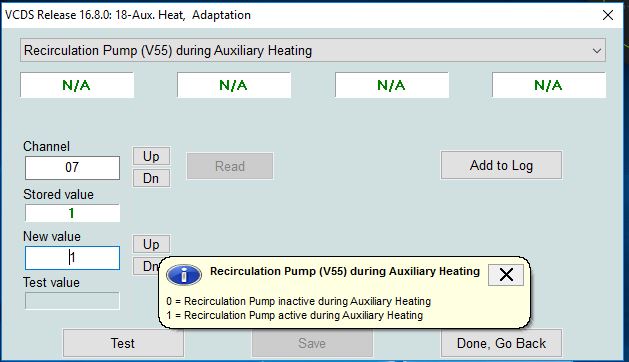Open the adaptation channel dropdown arrow
The image size is (629, 362).
tap(597, 51)
